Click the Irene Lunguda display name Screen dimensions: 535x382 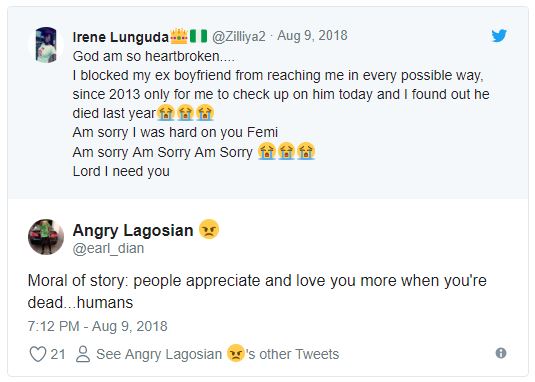120,37
